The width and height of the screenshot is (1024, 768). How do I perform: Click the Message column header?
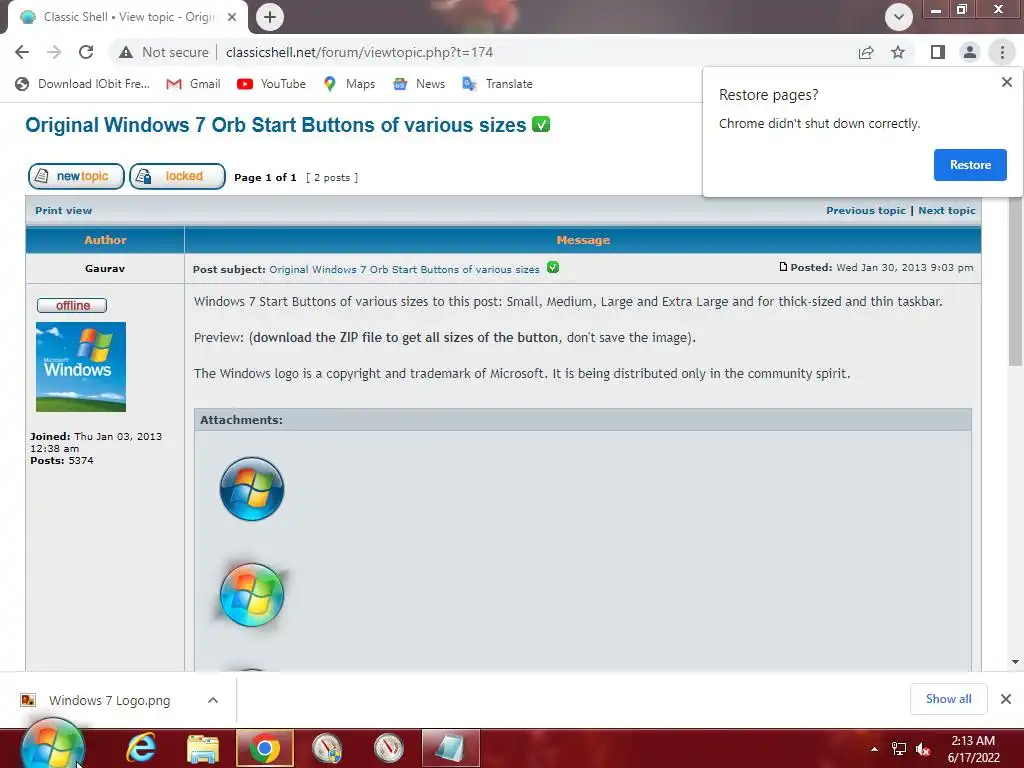click(583, 240)
